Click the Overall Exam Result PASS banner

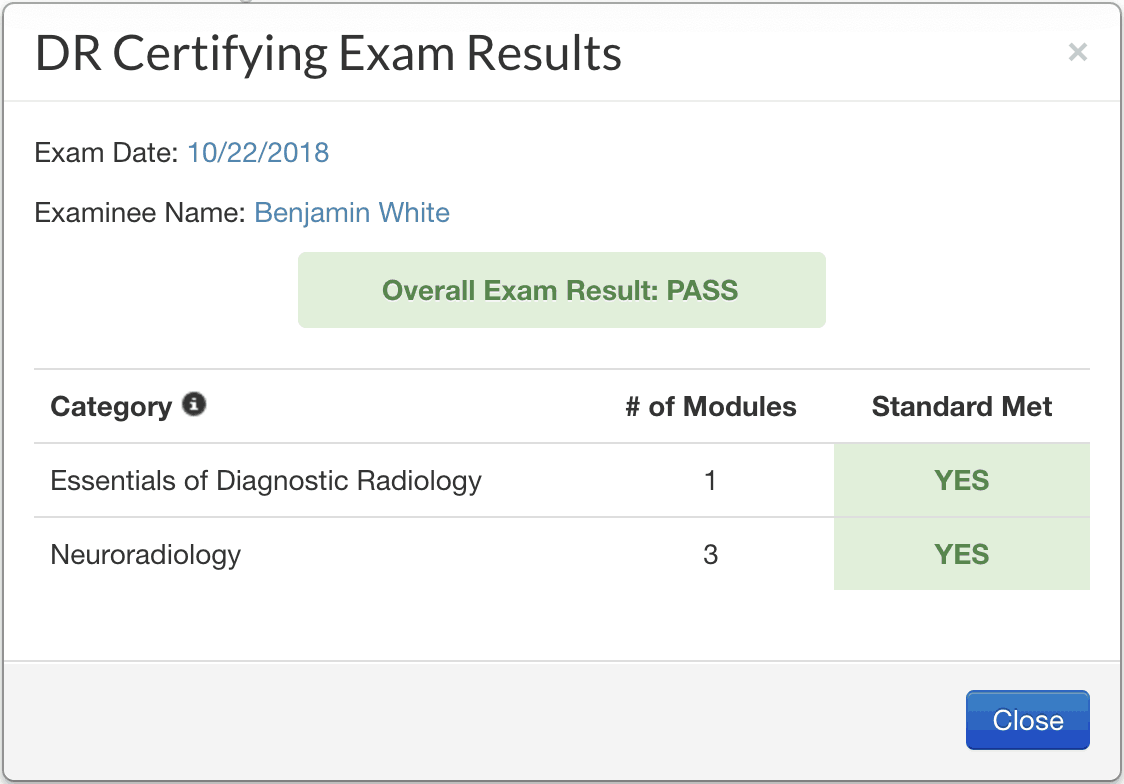pos(561,291)
